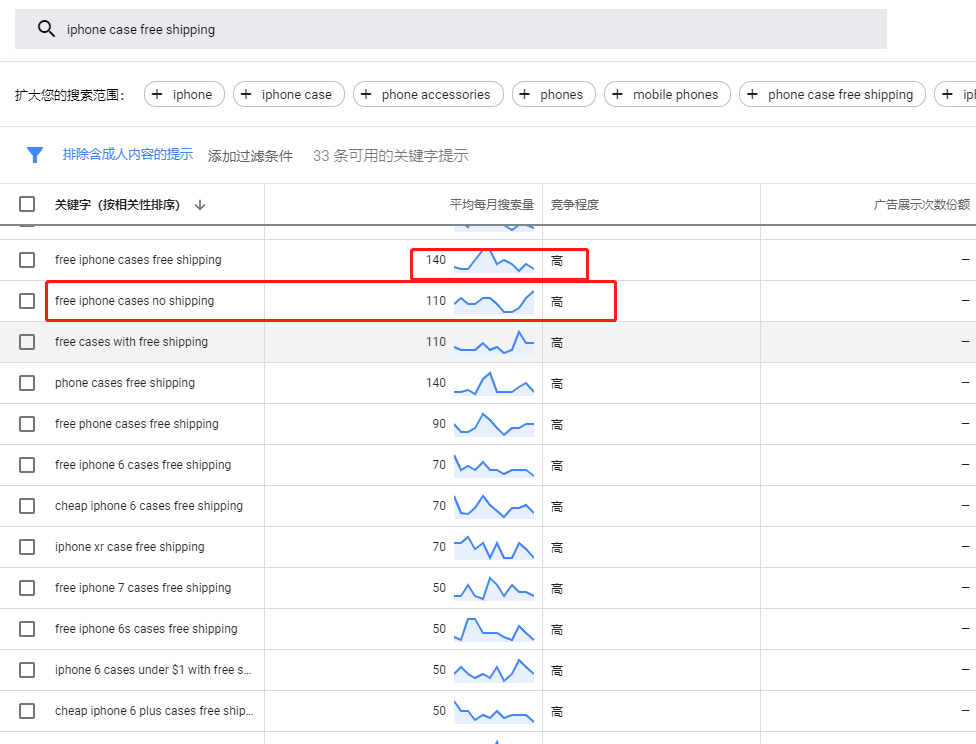Check the 'free iphone cases no shipping' row

27,301
